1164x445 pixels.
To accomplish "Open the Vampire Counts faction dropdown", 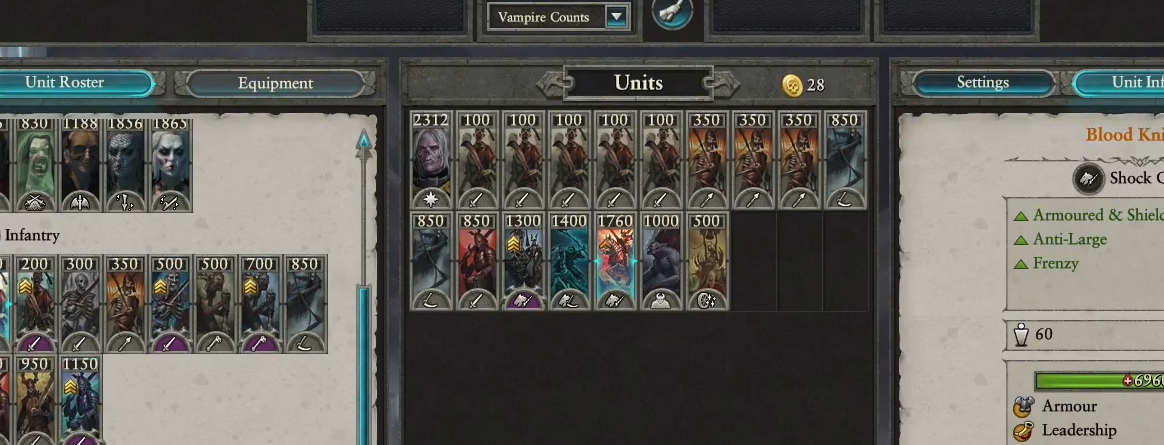I will click(558, 17).
